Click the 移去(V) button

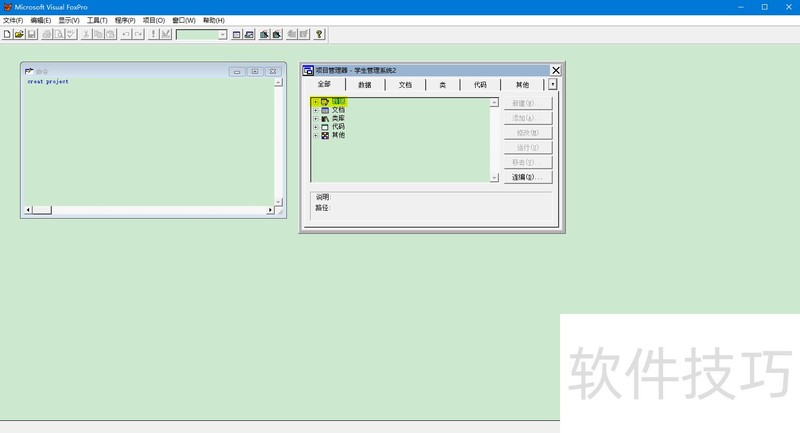(528, 162)
